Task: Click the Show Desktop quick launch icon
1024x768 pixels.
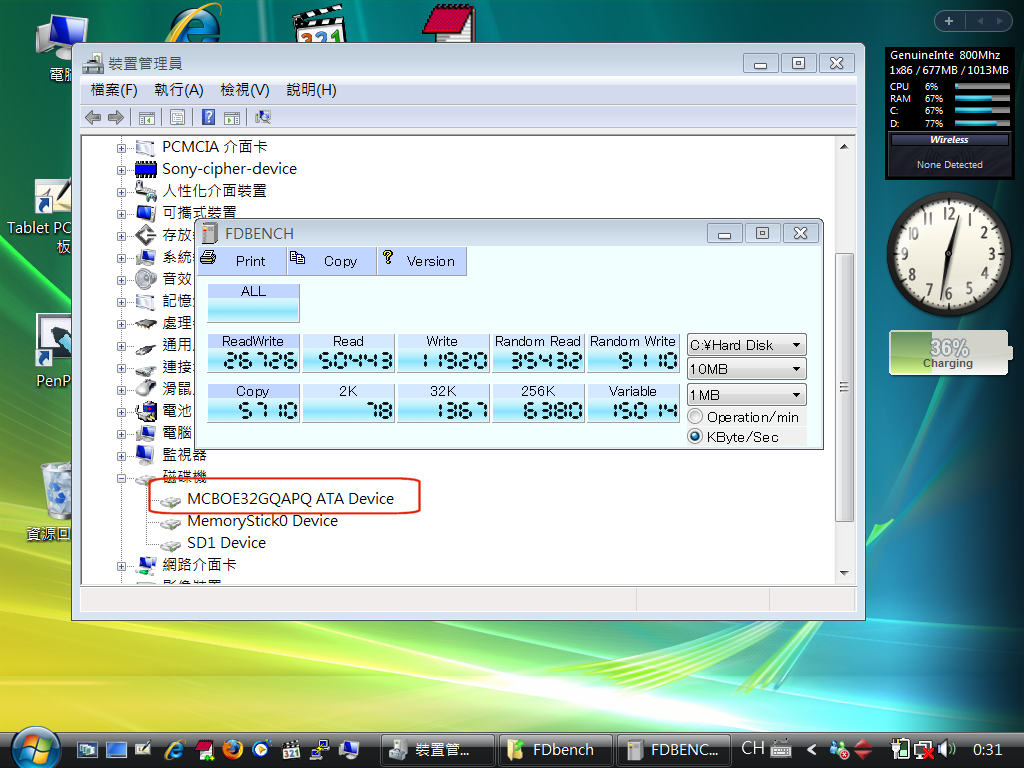Action: point(116,750)
